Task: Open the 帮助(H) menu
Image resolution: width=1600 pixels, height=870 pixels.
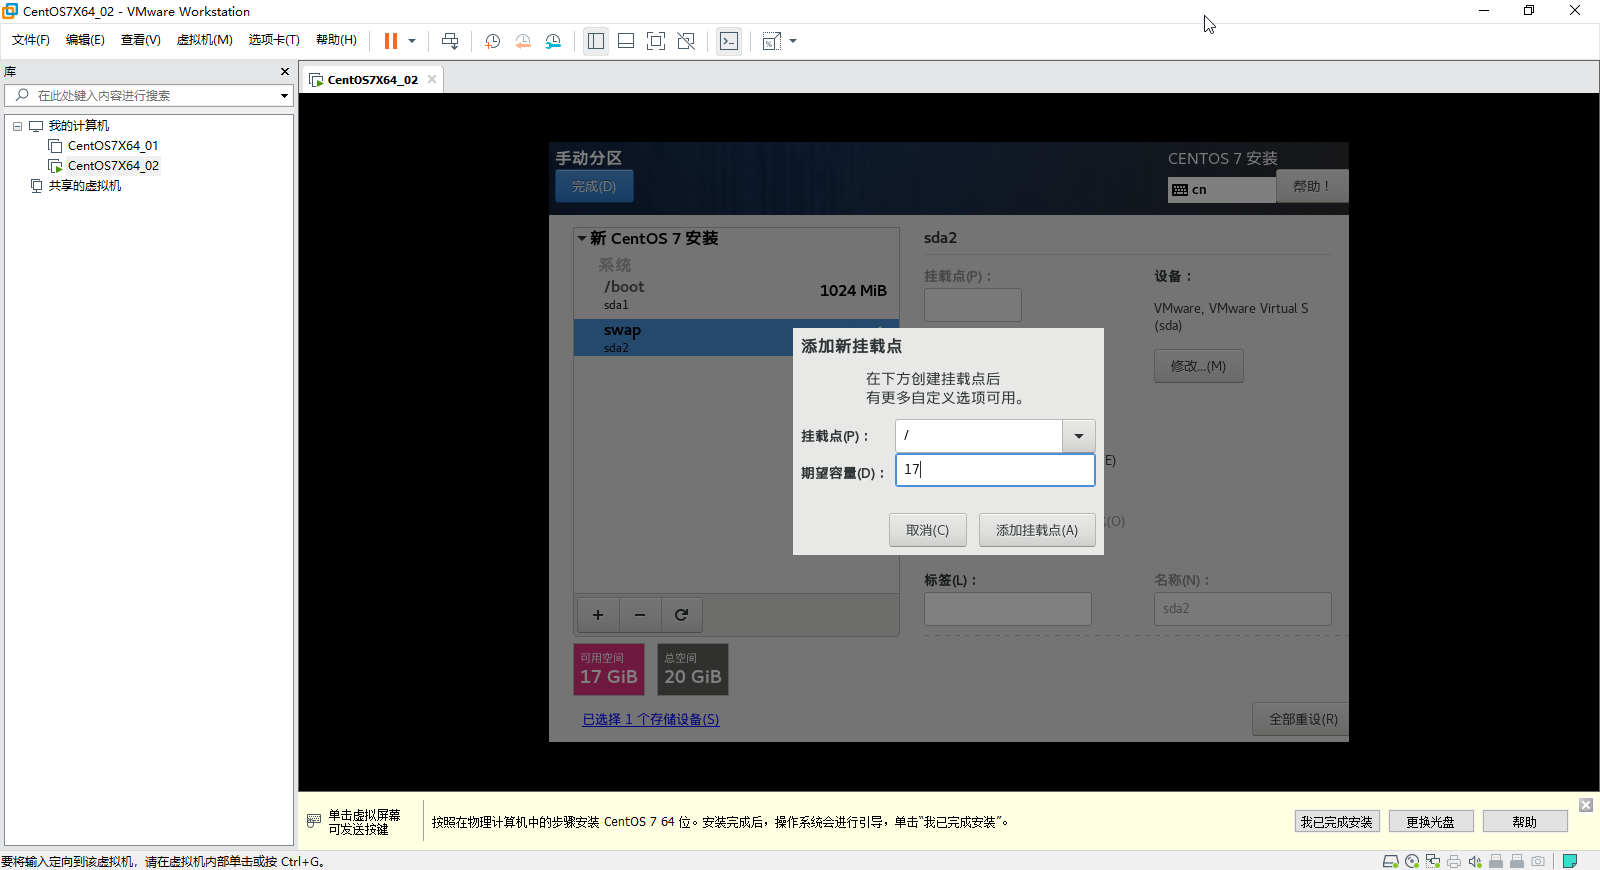Action: pyautogui.click(x=336, y=40)
